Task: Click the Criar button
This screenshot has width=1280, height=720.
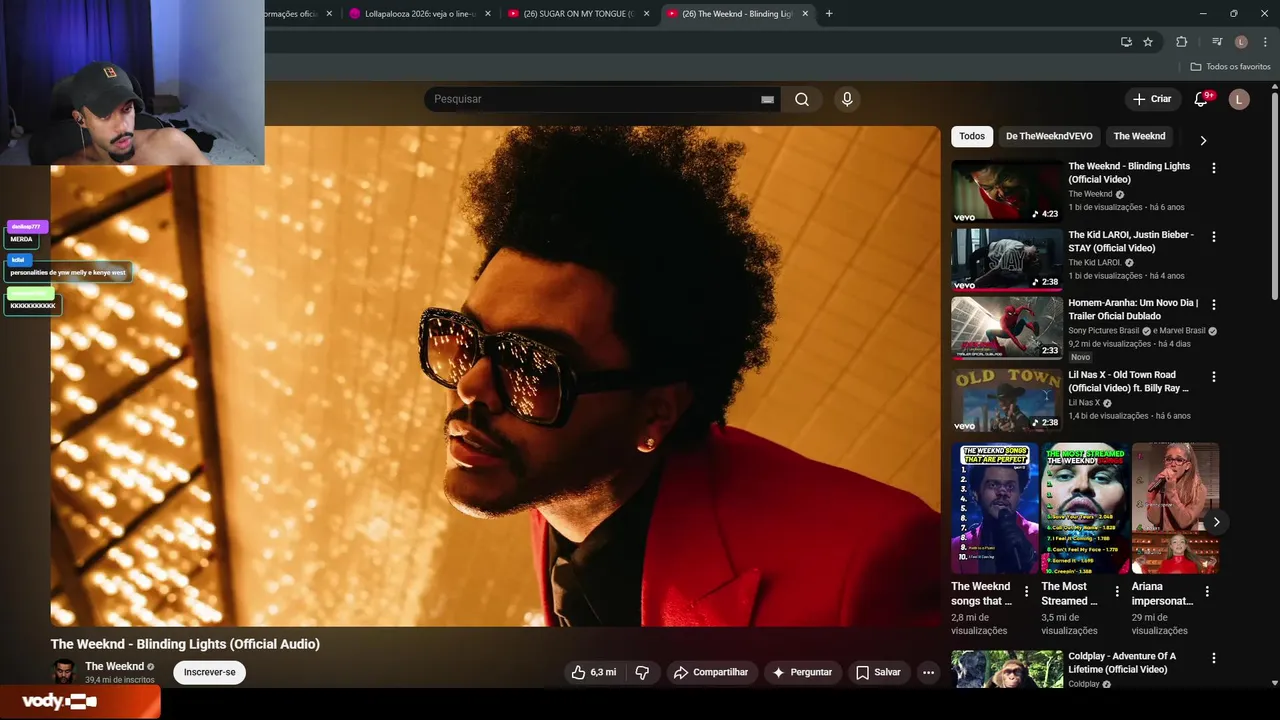Action: pyautogui.click(x=1152, y=99)
